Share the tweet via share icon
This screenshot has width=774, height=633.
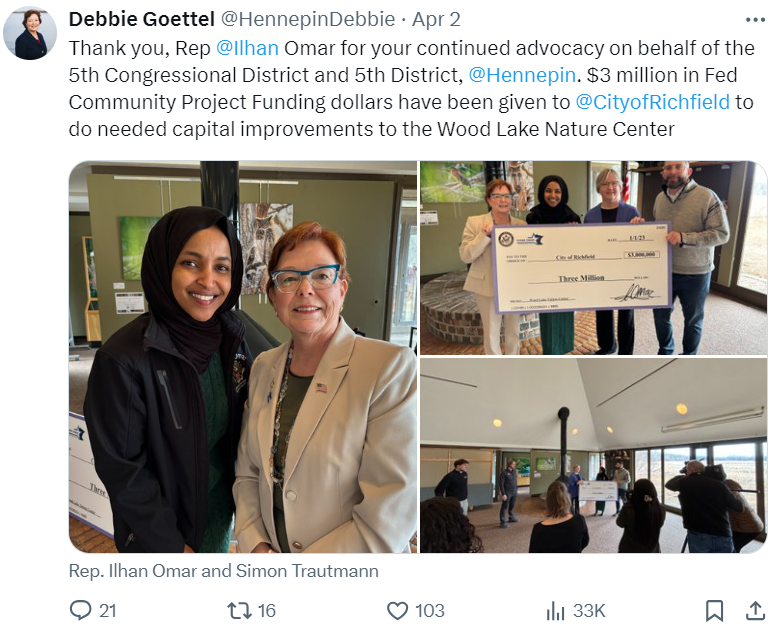(x=755, y=610)
